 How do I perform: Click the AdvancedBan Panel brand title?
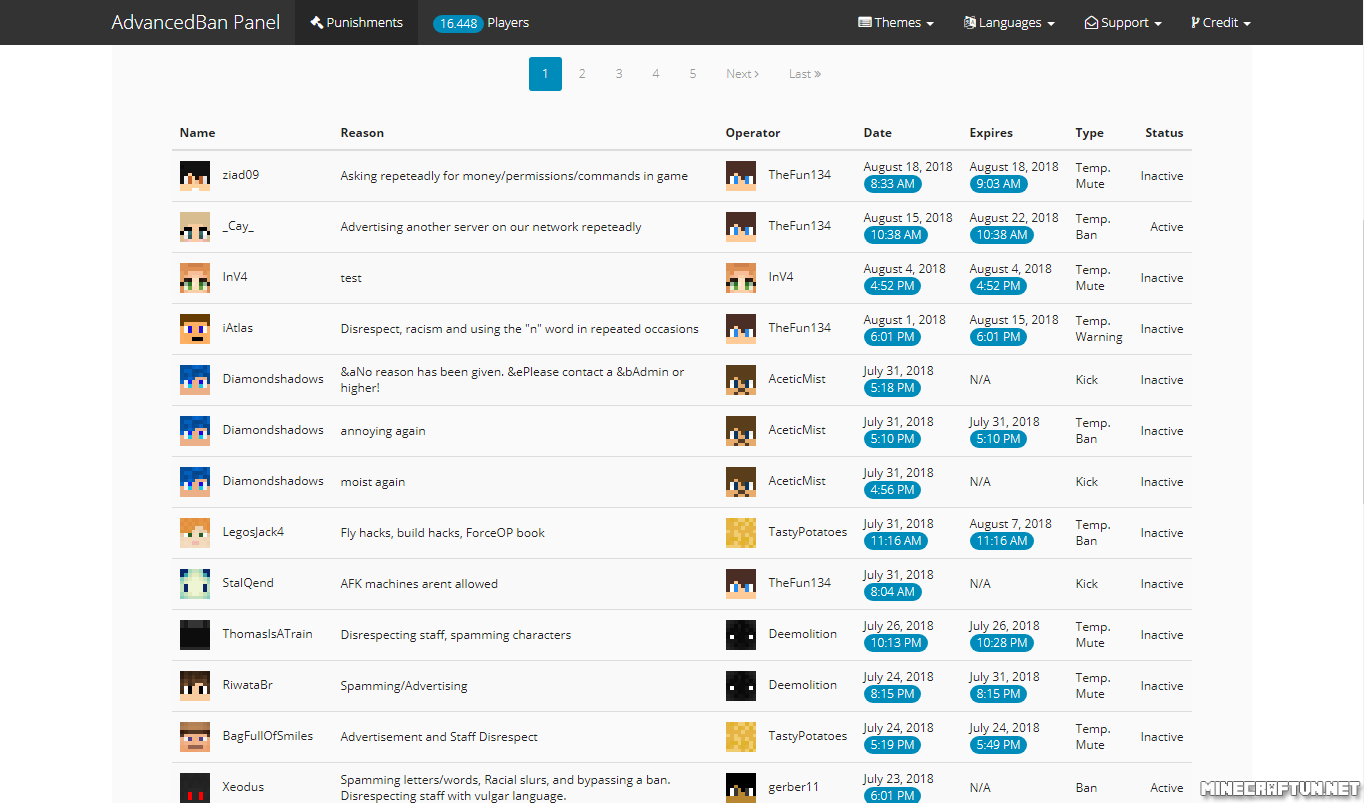click(x=196, y=22)
